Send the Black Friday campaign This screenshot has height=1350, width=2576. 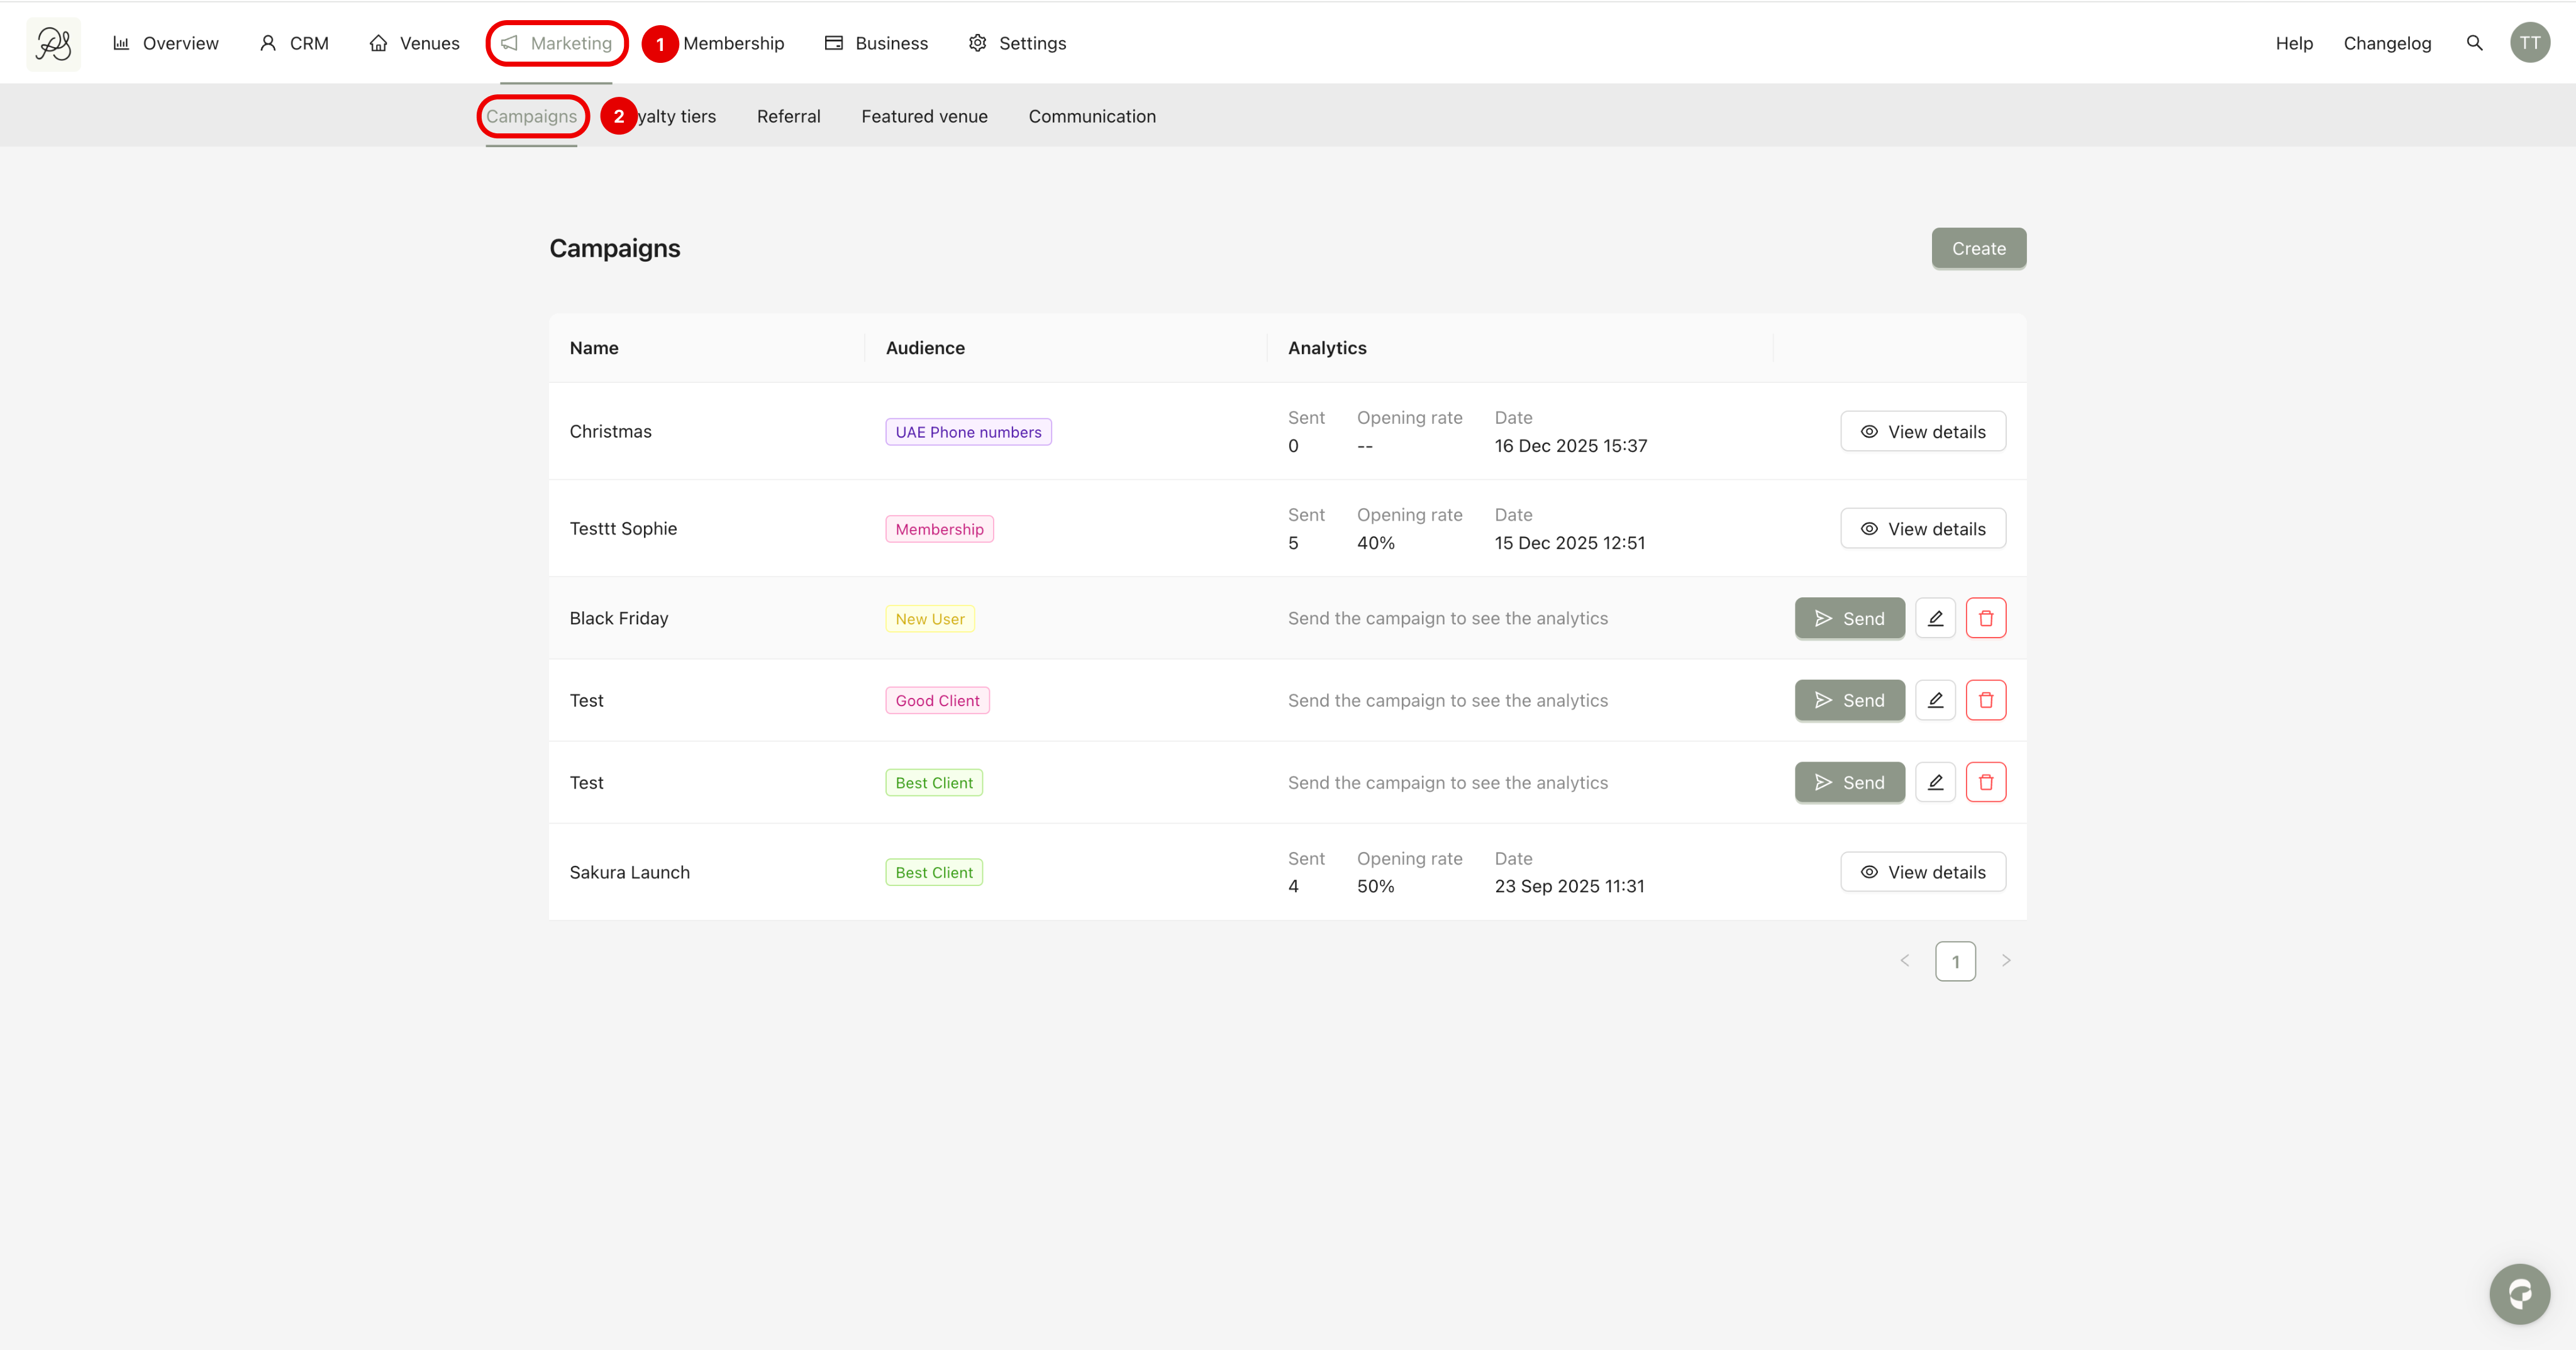click(x=1849, y=618)
